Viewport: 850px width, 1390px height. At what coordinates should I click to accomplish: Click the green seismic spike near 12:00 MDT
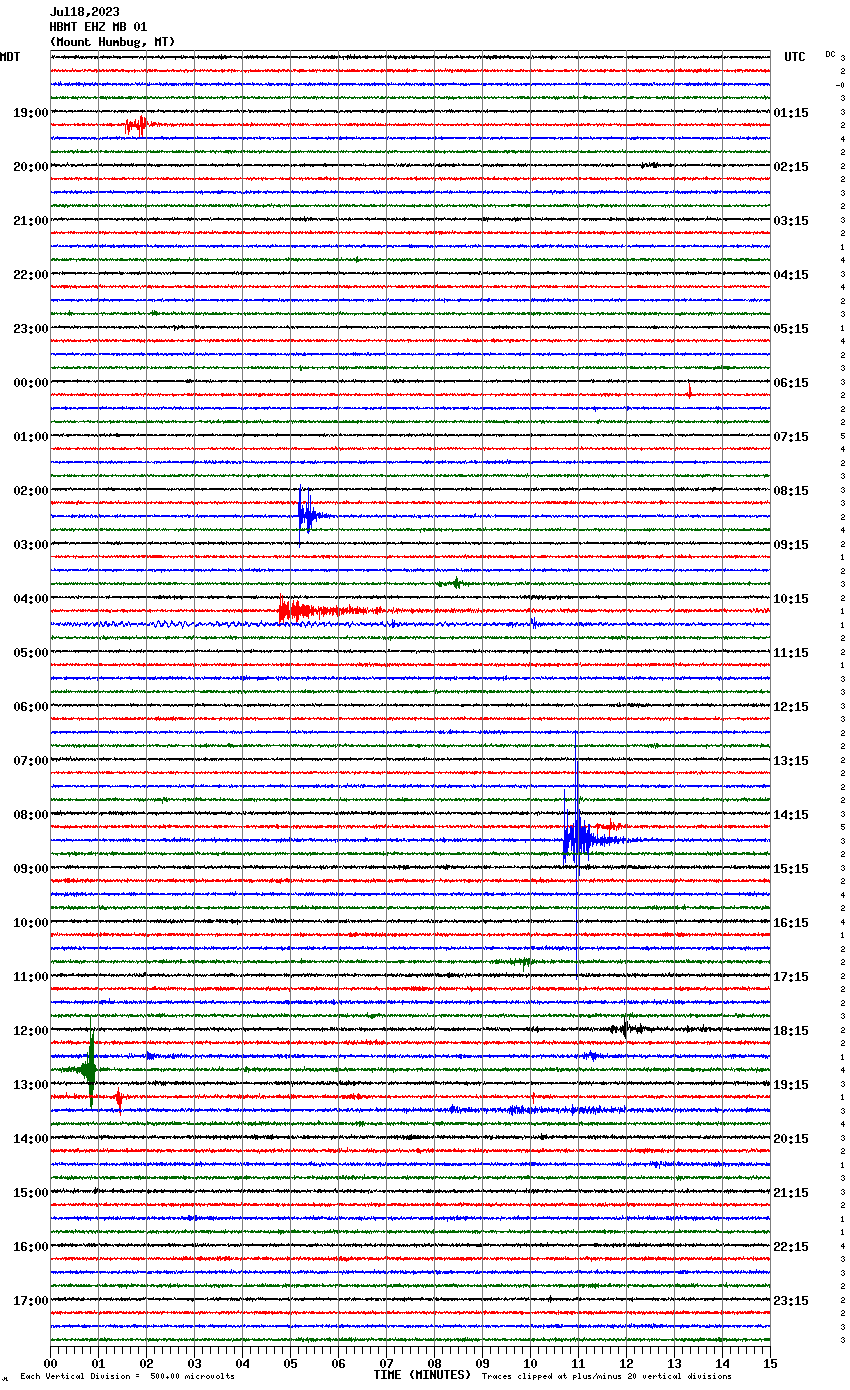tap(90, 1069)
